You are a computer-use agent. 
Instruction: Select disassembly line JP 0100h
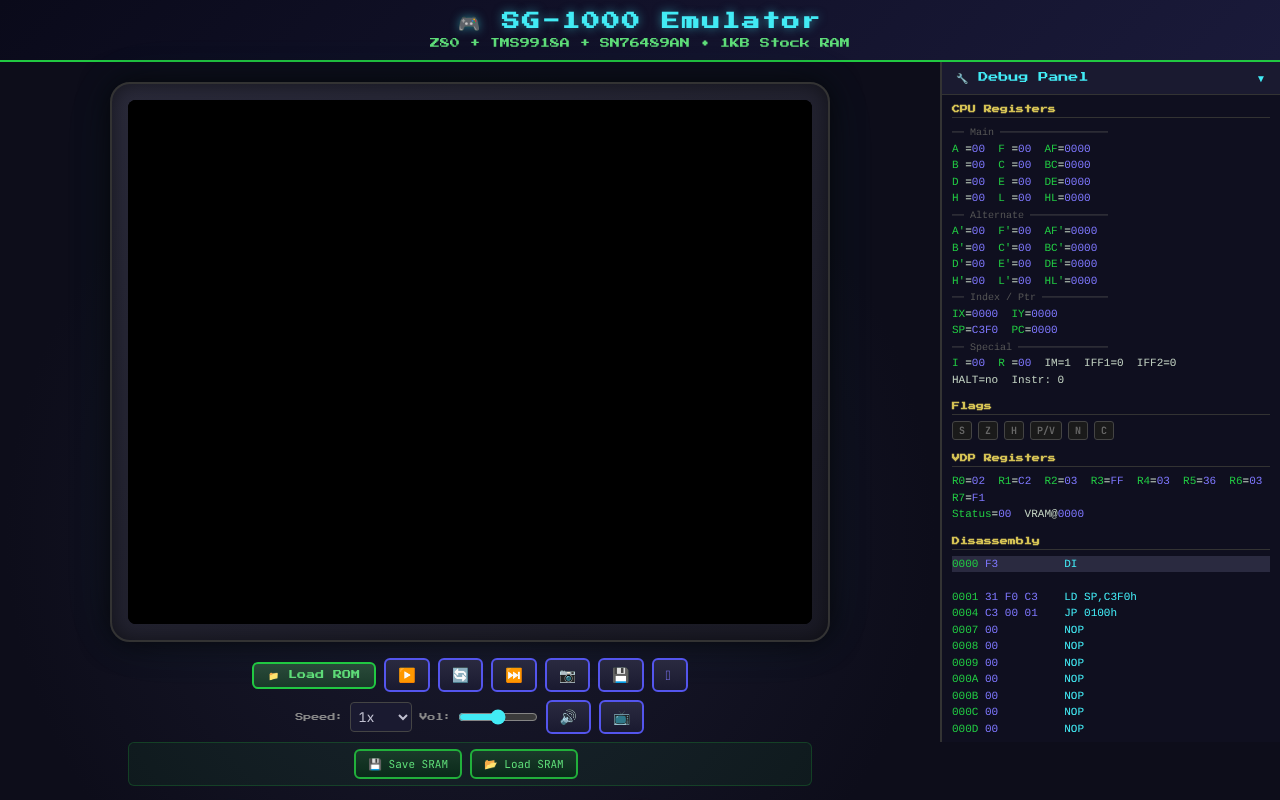(x=1111, y=613)
